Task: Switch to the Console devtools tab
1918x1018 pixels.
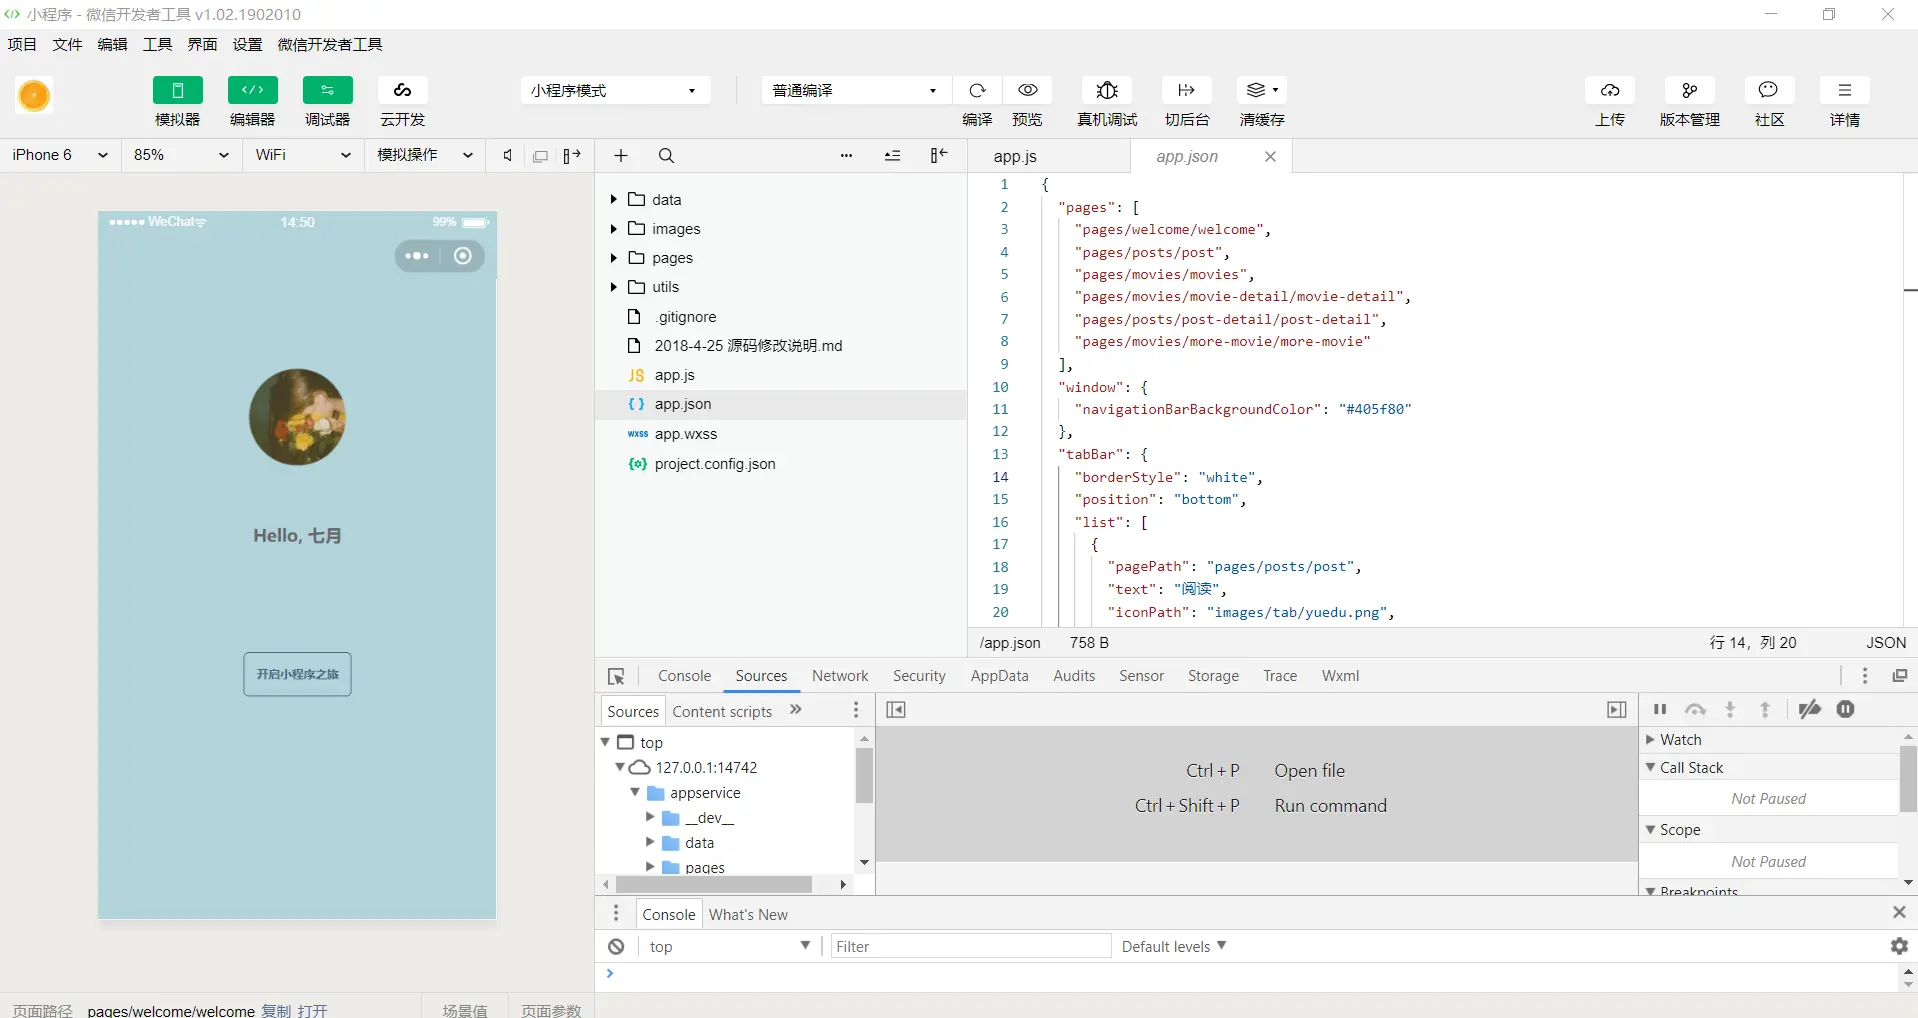Action: point(684,676)
